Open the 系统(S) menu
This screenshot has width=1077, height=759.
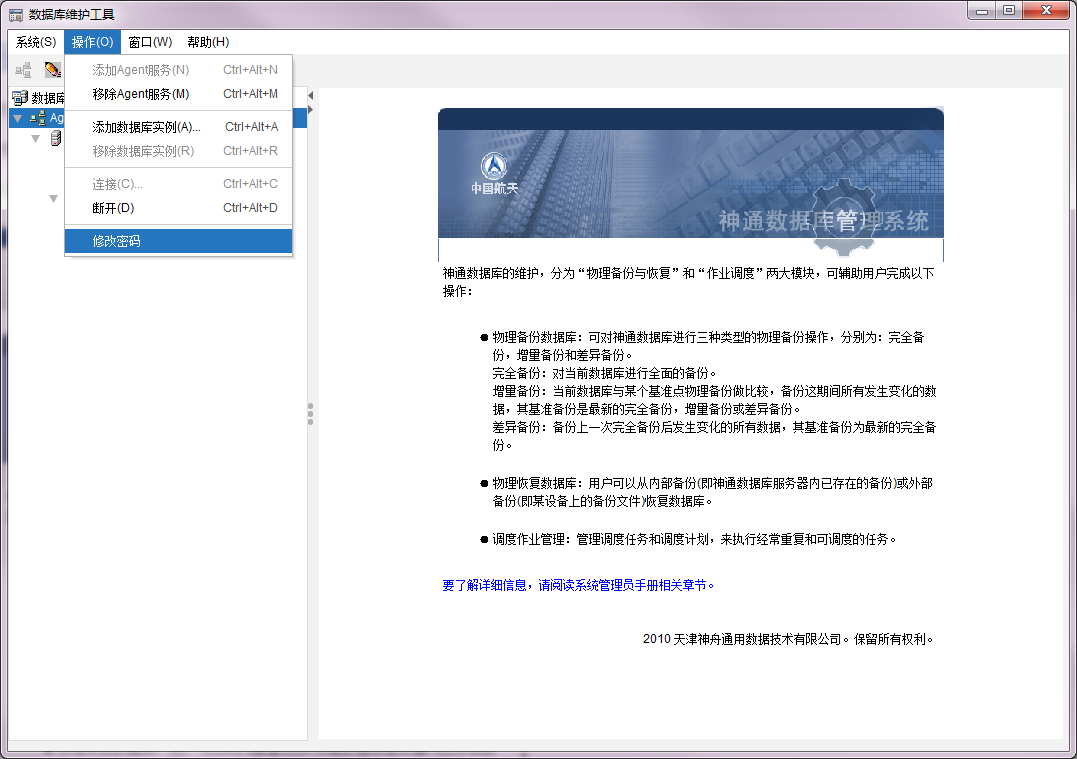(x=36, y=42)
